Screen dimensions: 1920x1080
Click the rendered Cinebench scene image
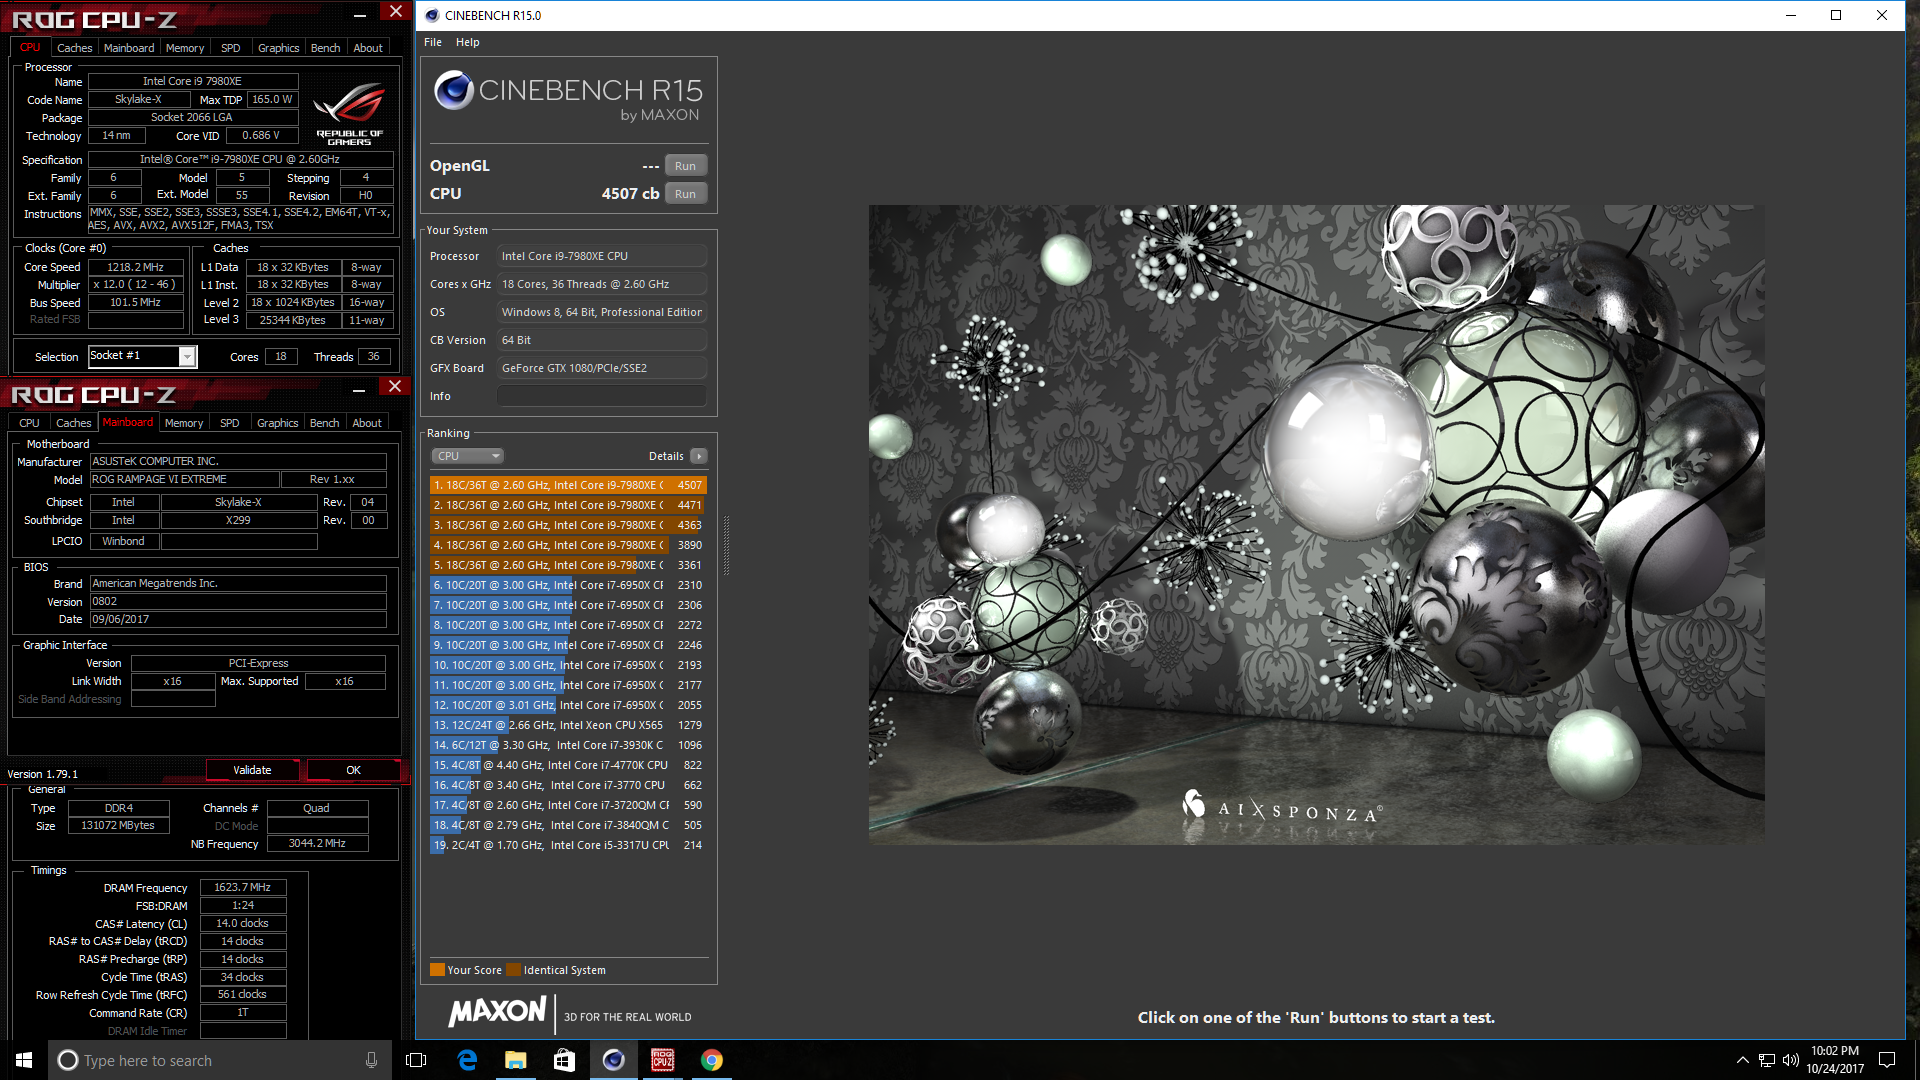(1316, 524)
